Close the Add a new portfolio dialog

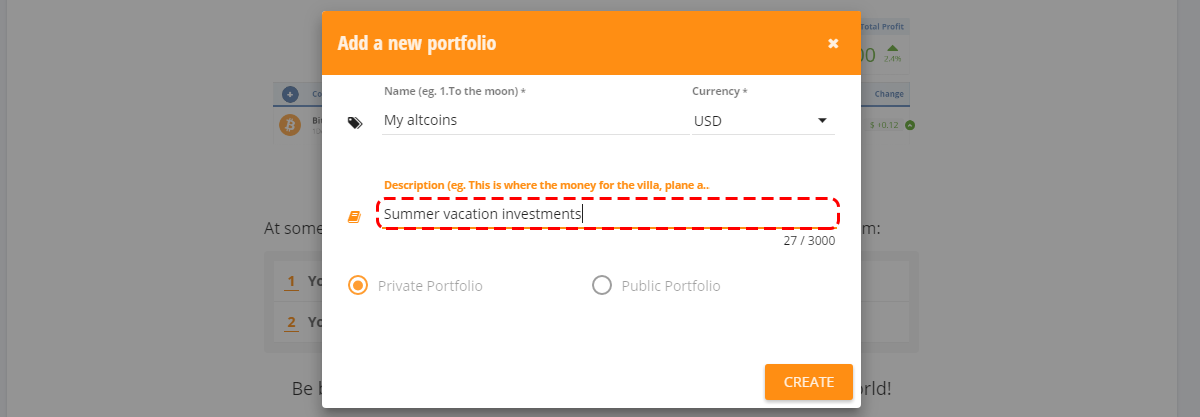point(833,43)
